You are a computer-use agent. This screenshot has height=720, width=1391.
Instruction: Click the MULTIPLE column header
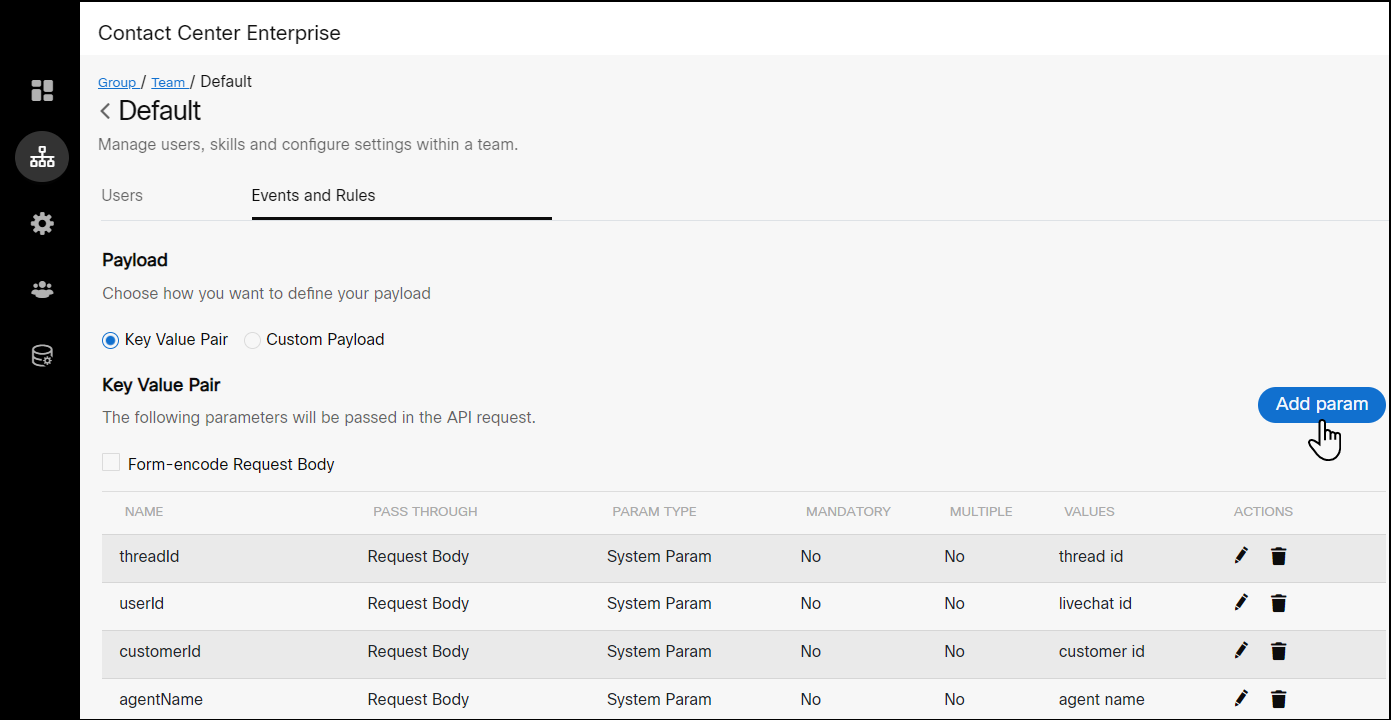981,511
